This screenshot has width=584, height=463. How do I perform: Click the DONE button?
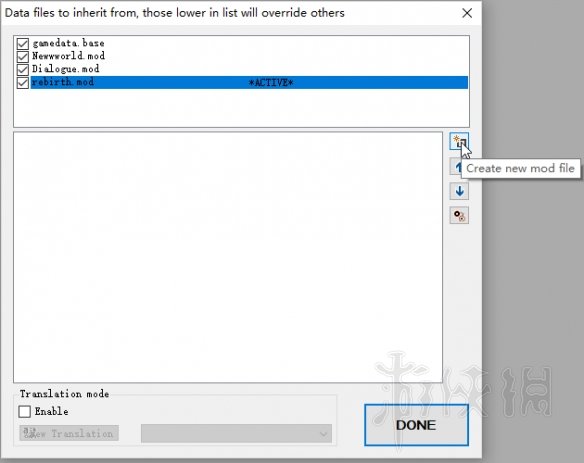pos(416,425)
